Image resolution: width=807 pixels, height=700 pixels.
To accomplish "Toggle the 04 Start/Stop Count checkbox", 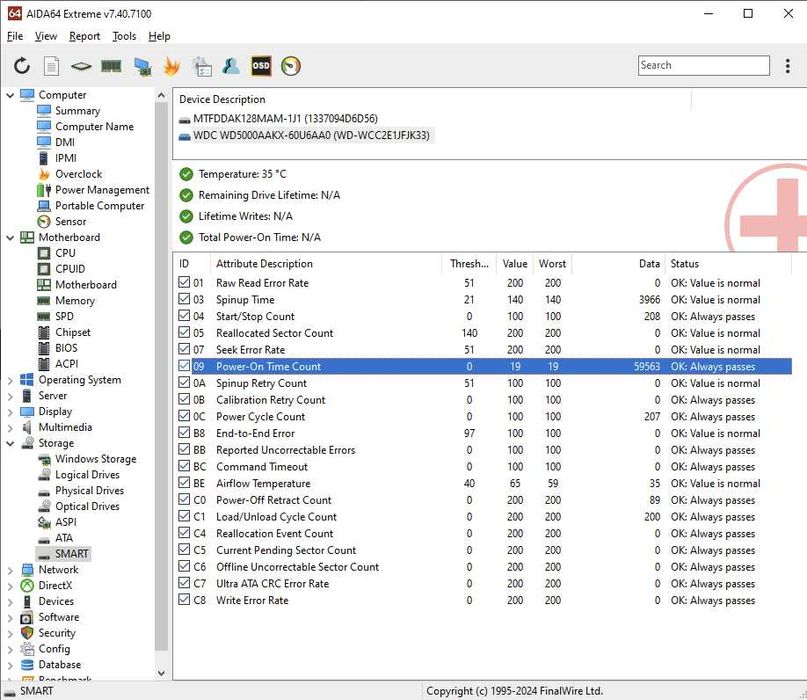I will [x=184, y=316].
